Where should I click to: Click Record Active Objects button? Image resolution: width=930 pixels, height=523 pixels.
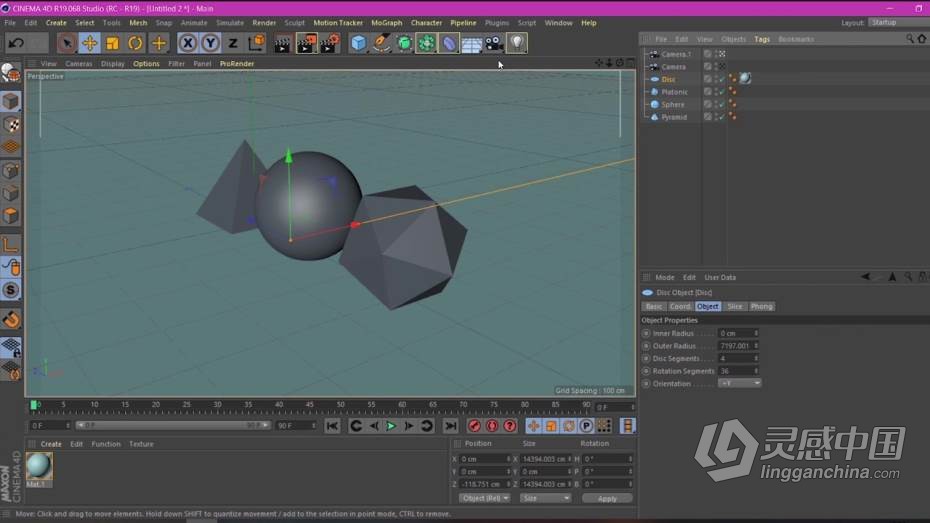[x=474, y=426]
